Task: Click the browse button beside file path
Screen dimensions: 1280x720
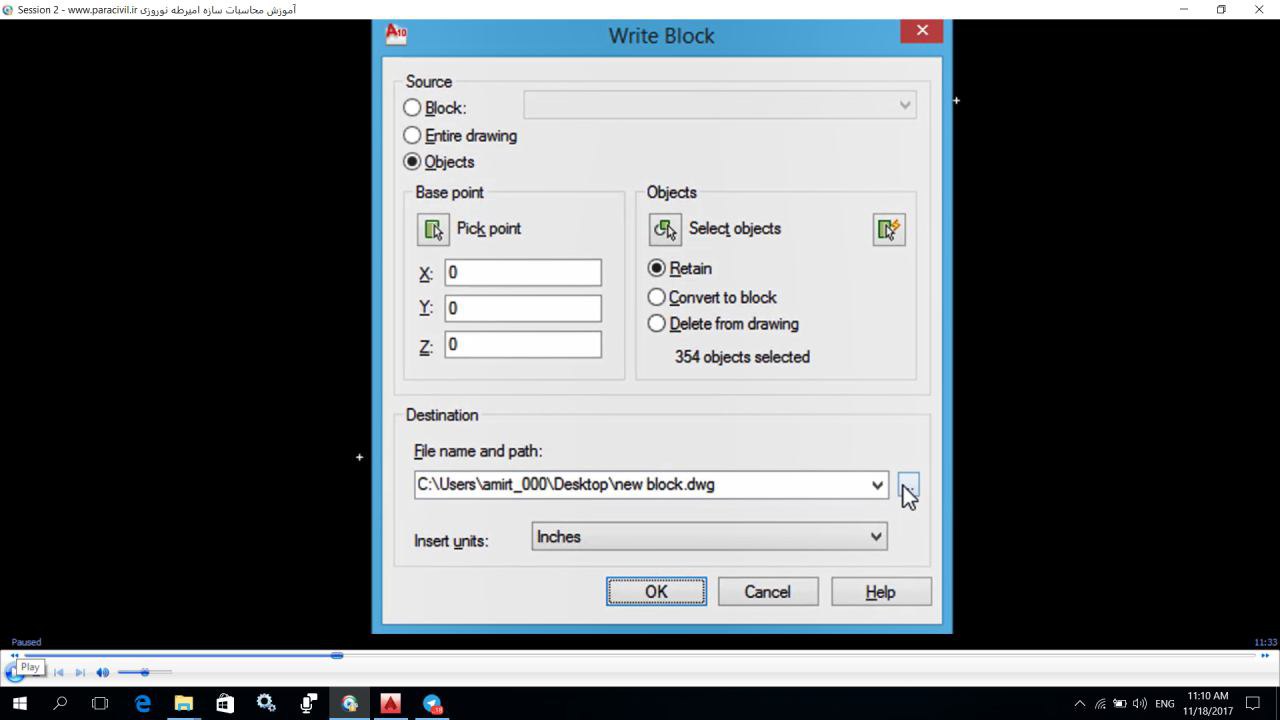Action: (x=908, y=485)
